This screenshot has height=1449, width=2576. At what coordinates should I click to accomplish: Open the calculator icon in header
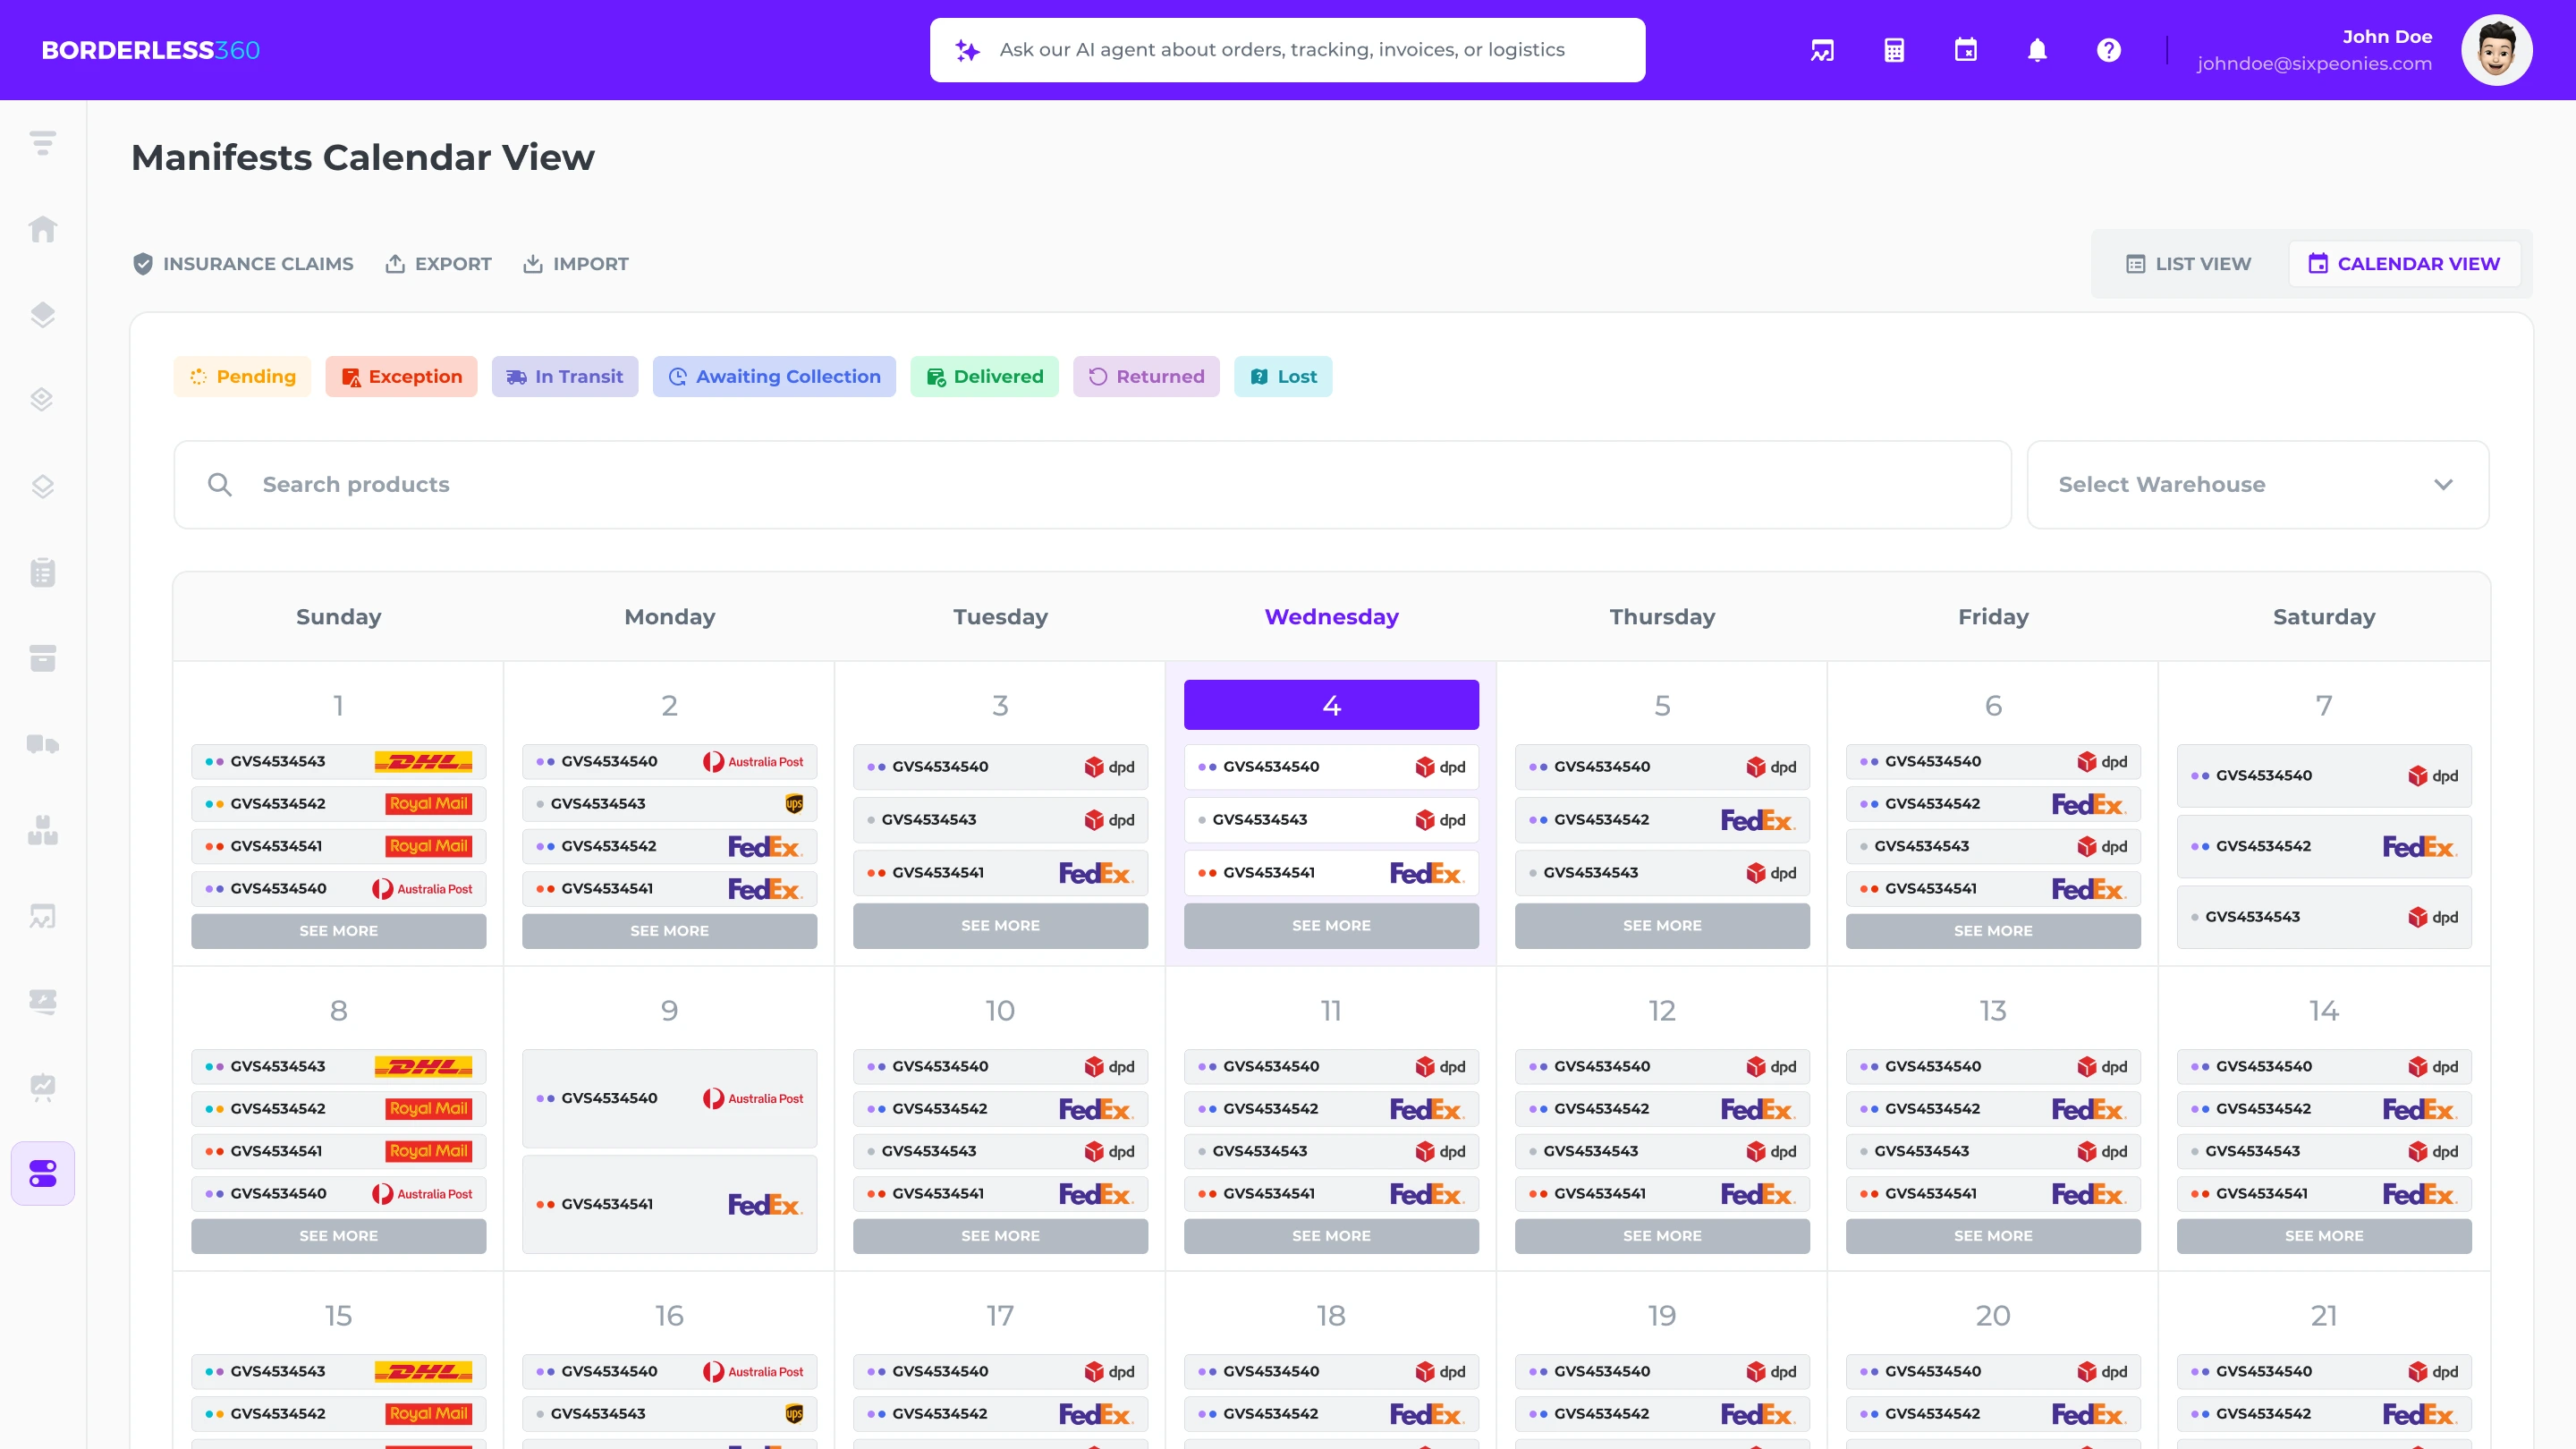tap(1894, 50)
